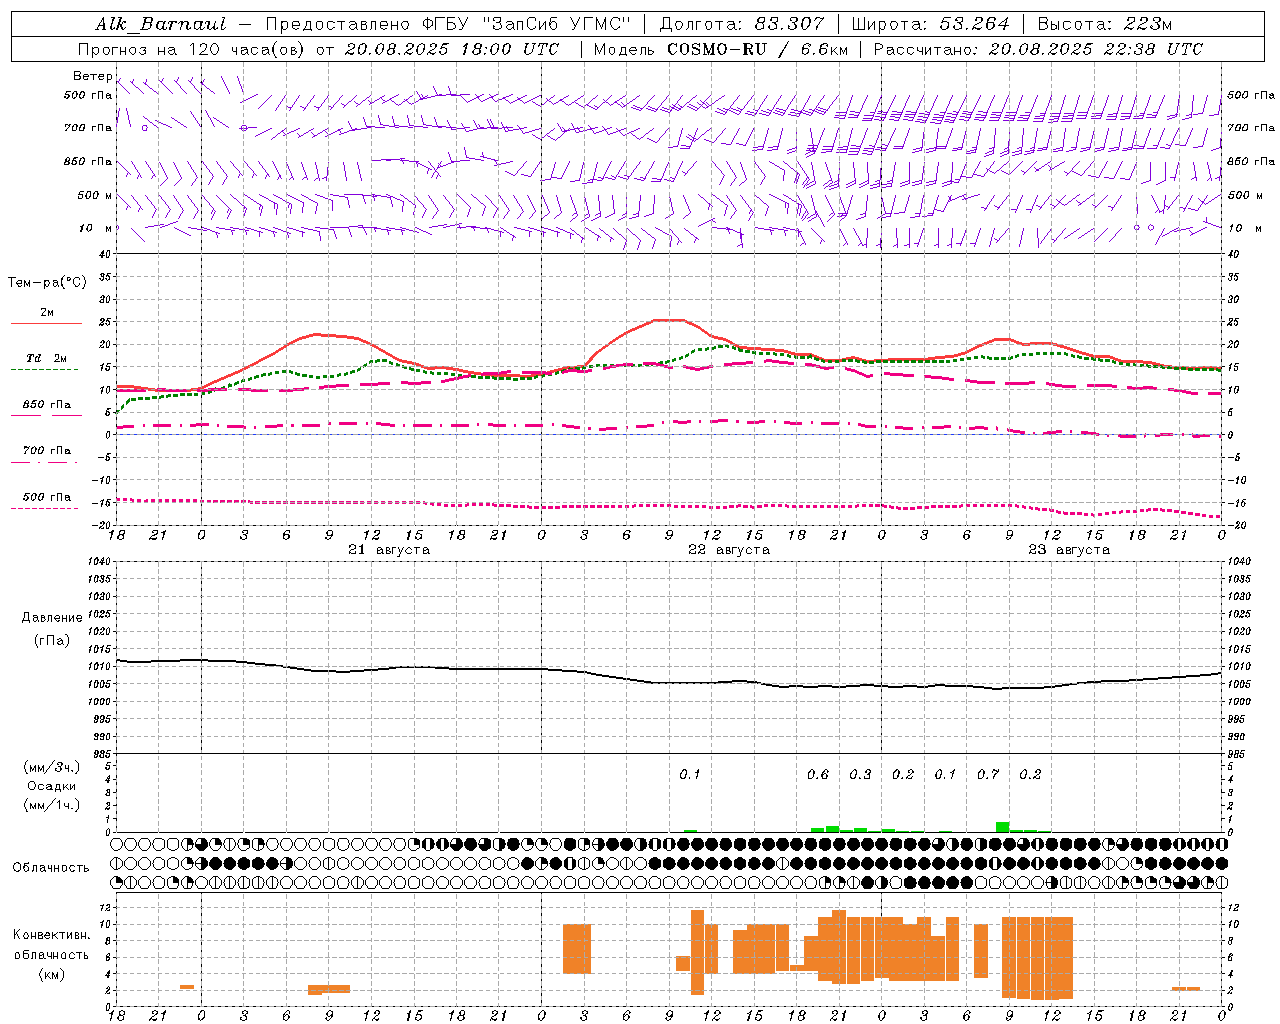Click the '0.7' precipitation amount value
The width and height of the screenshot is (1280, 1024).
click(x=988, y=775)
